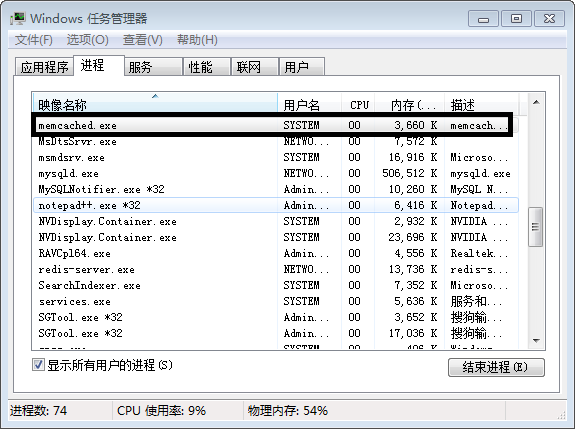Click the scrollbar up arrow

pyautogui.click(x=536, y=102)
